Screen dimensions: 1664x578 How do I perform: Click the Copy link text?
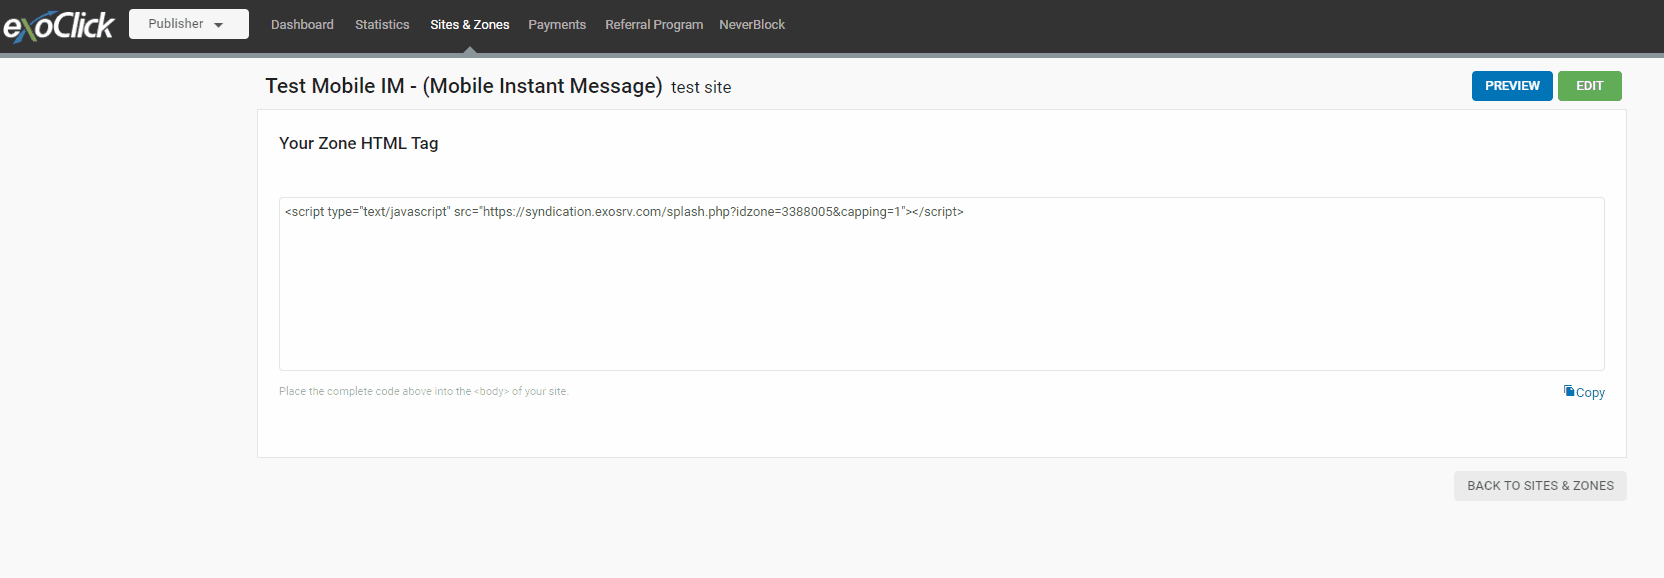click(x=1591, y=393)
